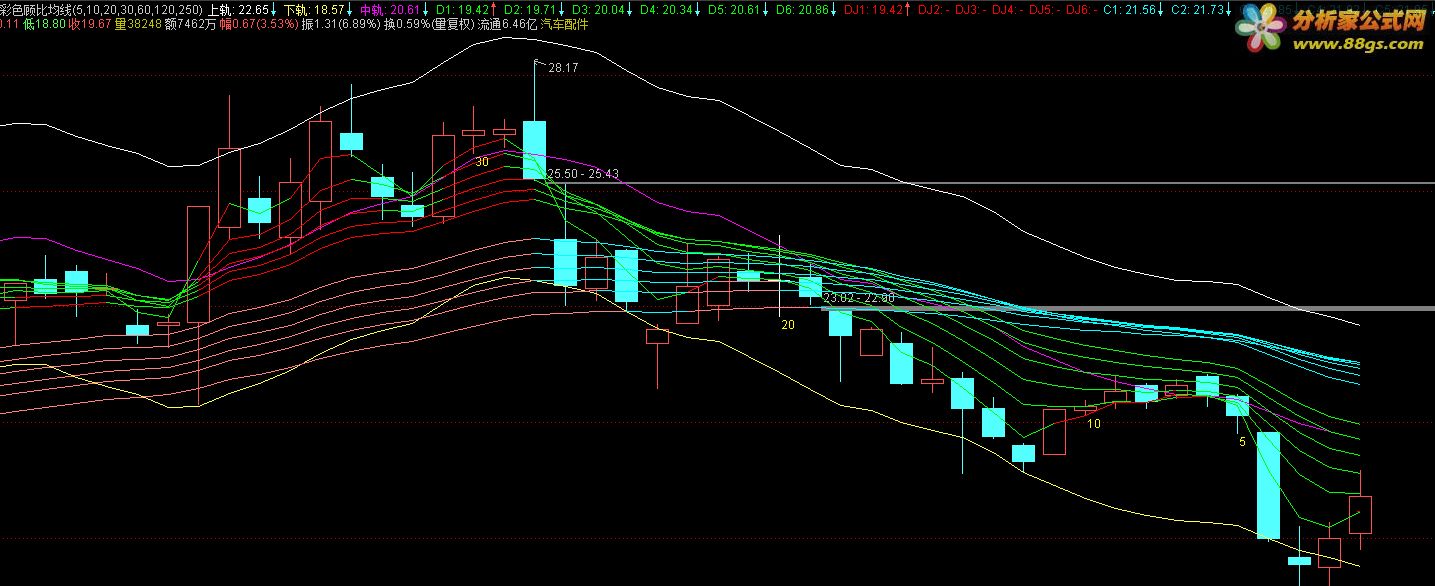Click the D1: 19.42 reading

pyautogui.click(x=464, y=9)
